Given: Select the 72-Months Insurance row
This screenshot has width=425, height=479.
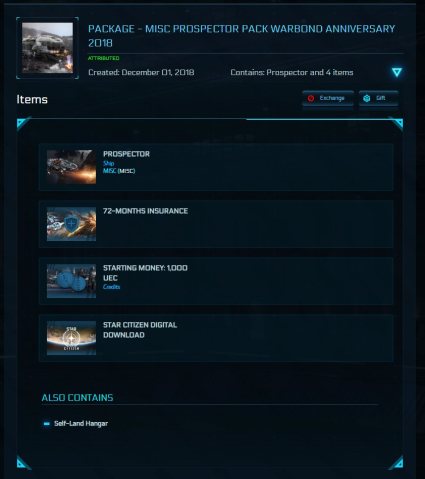Looking at the screenshot, I should point(216,224).
